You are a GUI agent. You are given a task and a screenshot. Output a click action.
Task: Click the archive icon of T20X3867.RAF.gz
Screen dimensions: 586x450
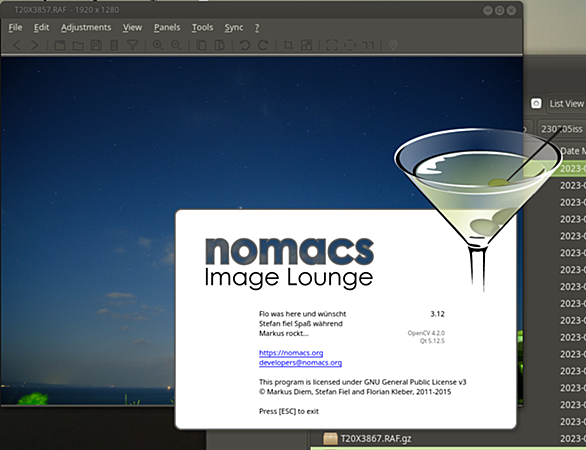330,439
